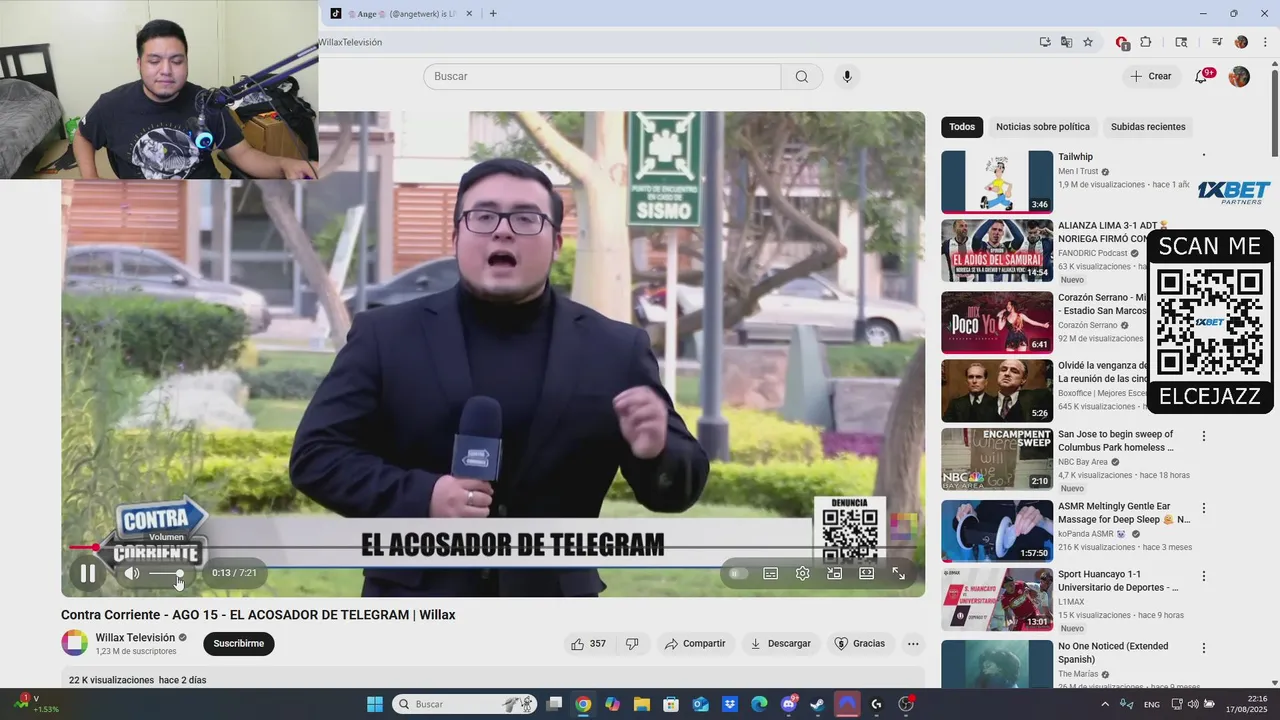Open the Chrome profile avatar
Image resolution: width=1280 pixels, height=720 pixels.
(1241, 42)
